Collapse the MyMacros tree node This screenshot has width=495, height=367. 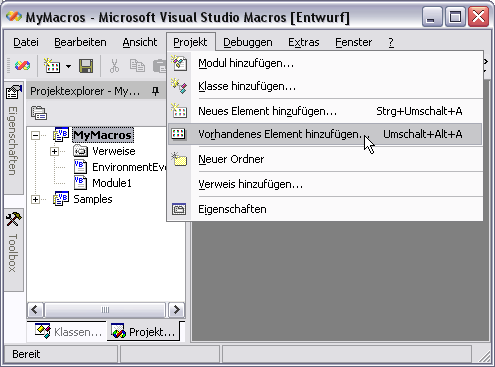pos(35,135)
